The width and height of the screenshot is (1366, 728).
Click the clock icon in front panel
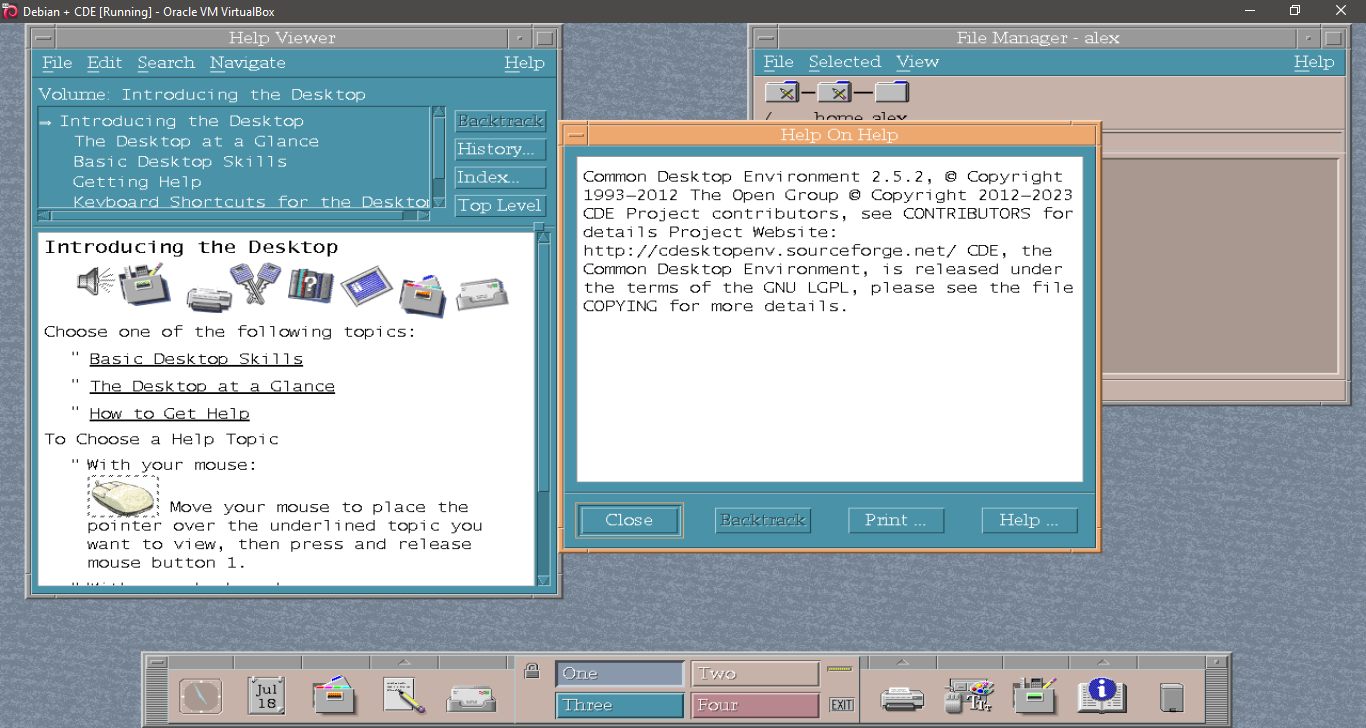tap(200, 695)
